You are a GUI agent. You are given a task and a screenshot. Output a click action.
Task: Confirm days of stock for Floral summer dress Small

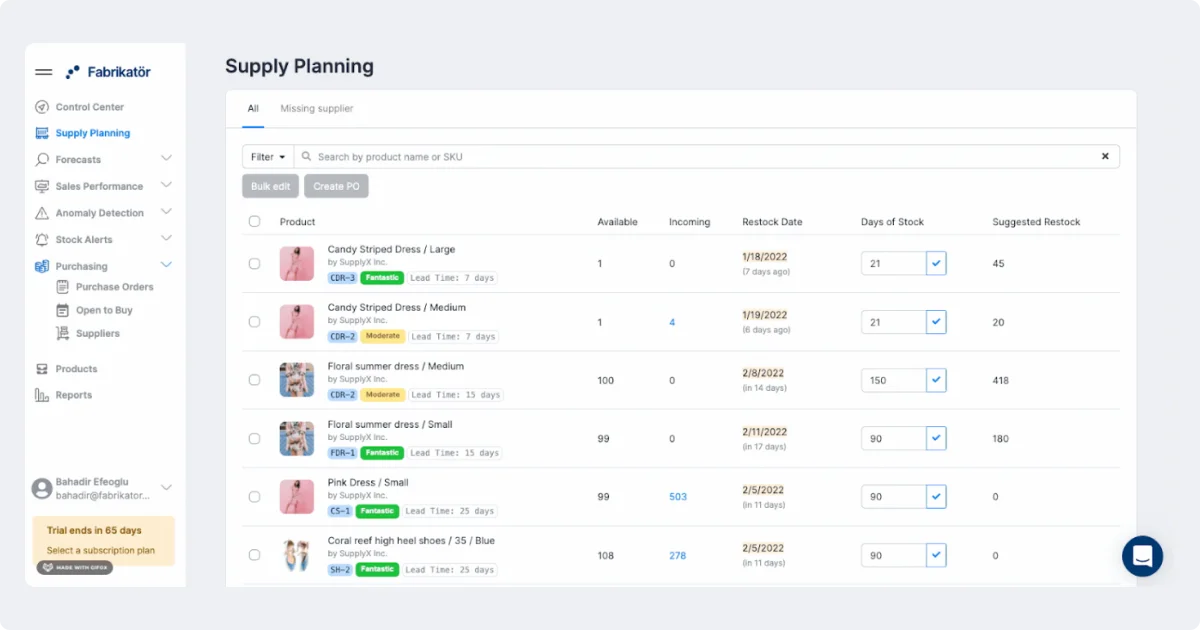click(936, 439)
